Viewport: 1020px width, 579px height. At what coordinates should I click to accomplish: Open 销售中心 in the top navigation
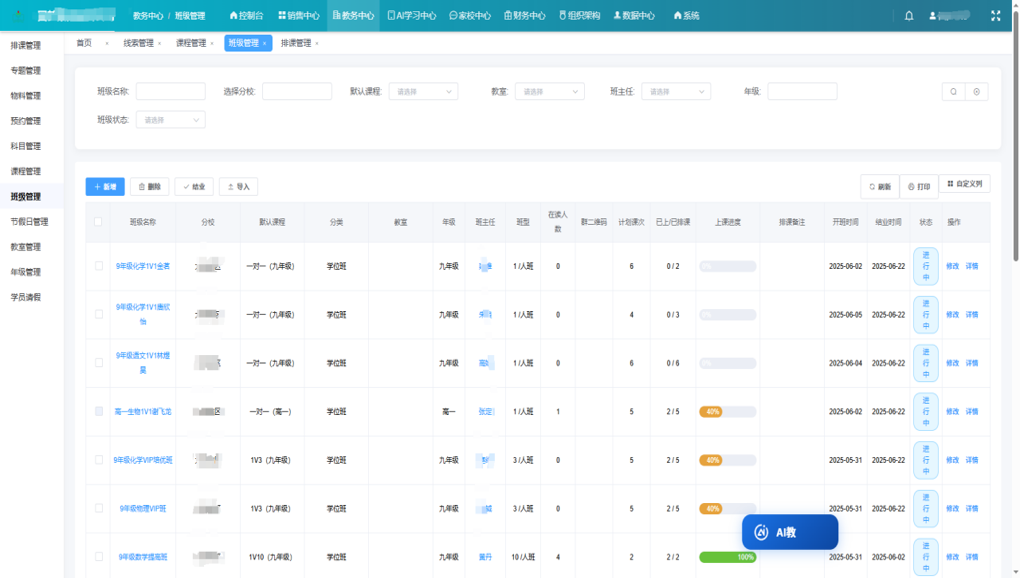[299, 16]
